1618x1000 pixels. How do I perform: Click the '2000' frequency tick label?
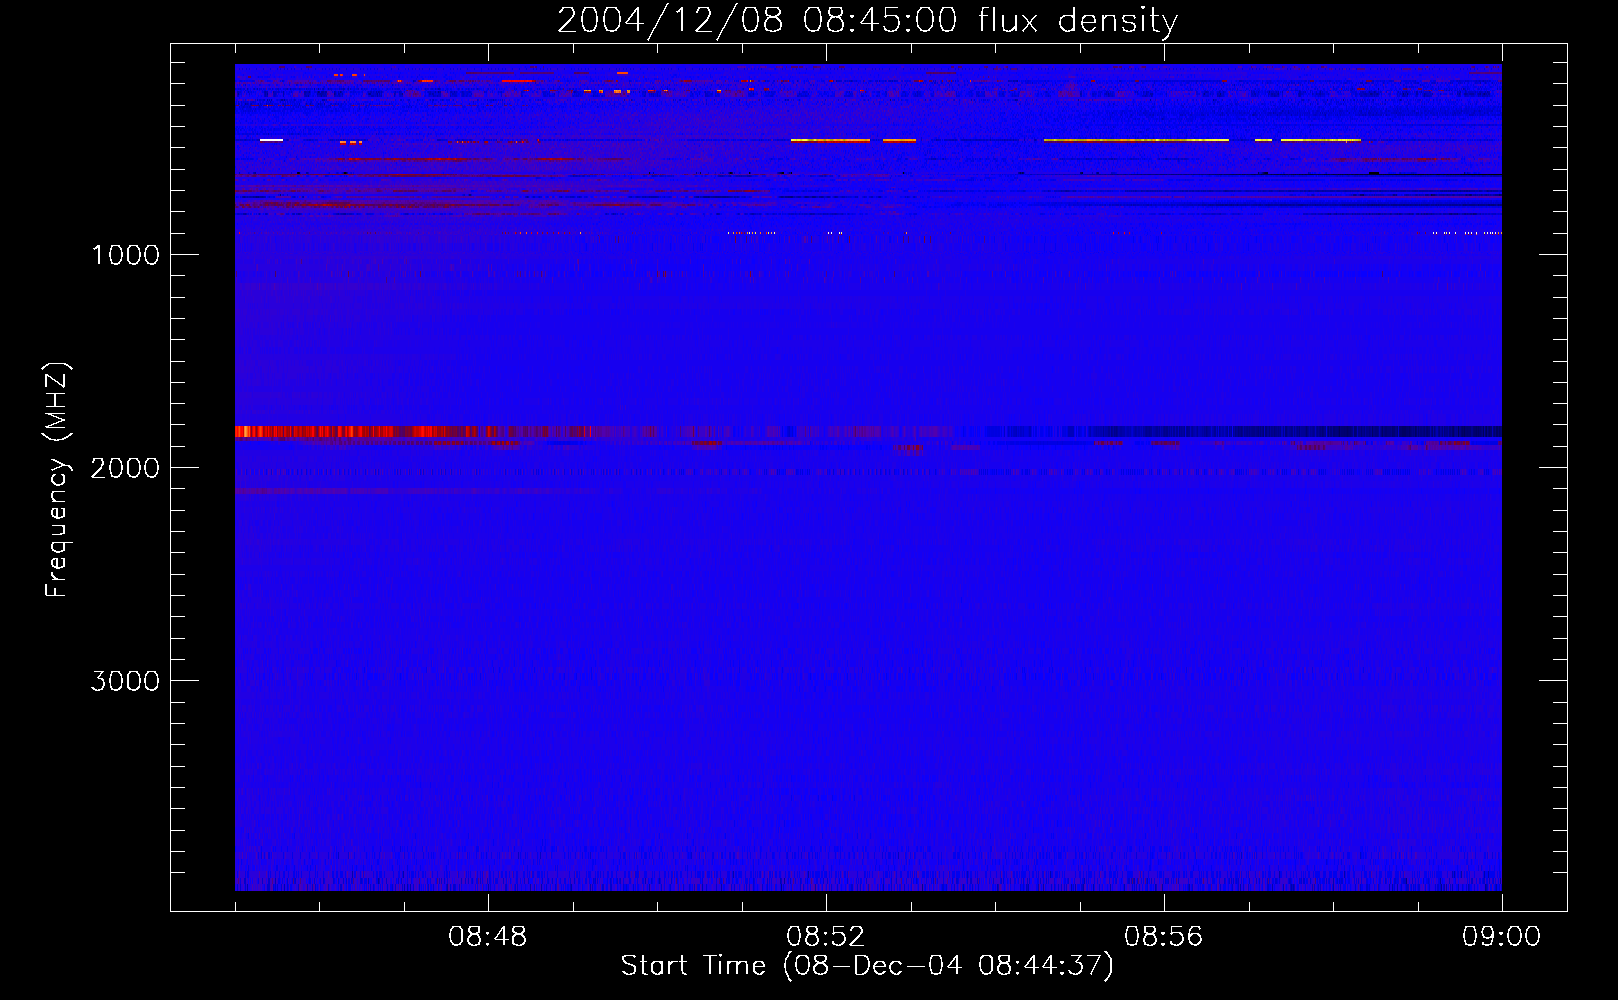[125, 468]
